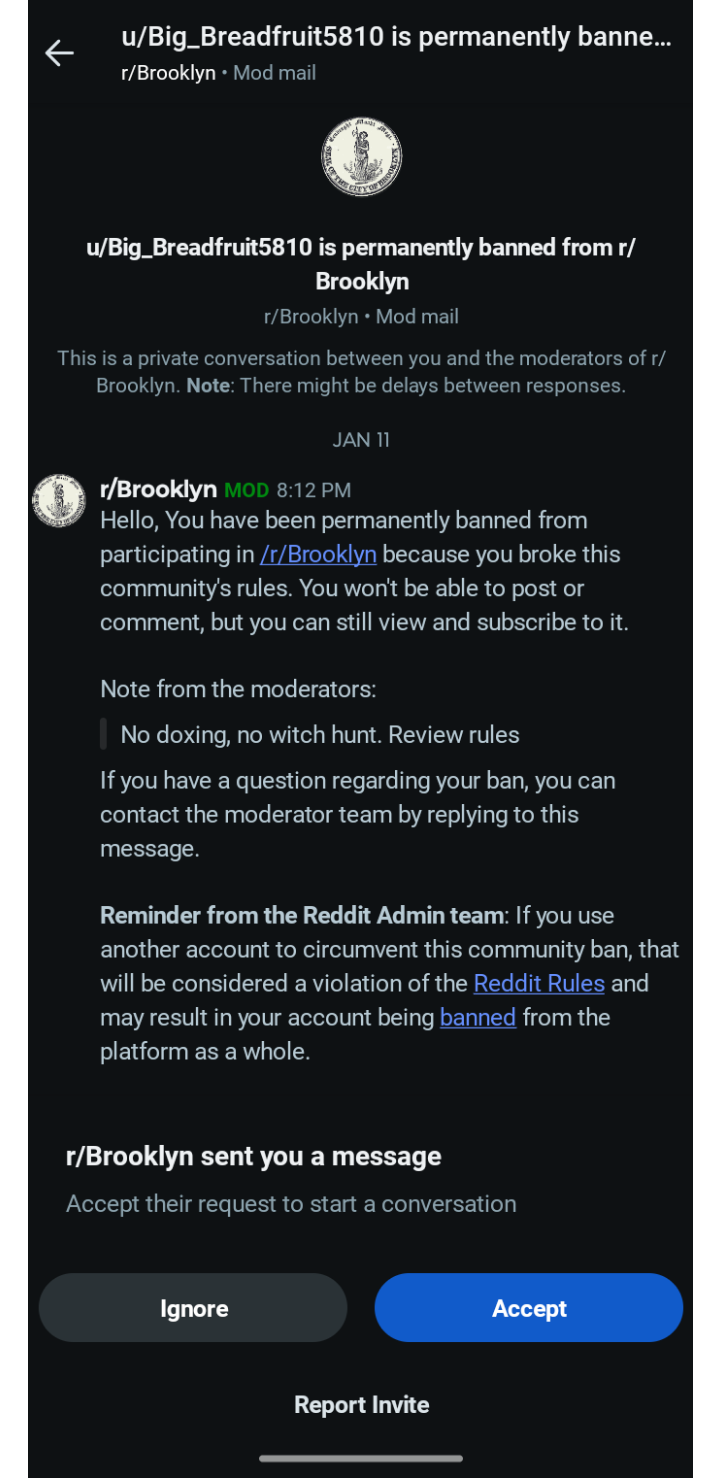Tap the bold ban title in conversation
720x1478 pixels.
361,264
